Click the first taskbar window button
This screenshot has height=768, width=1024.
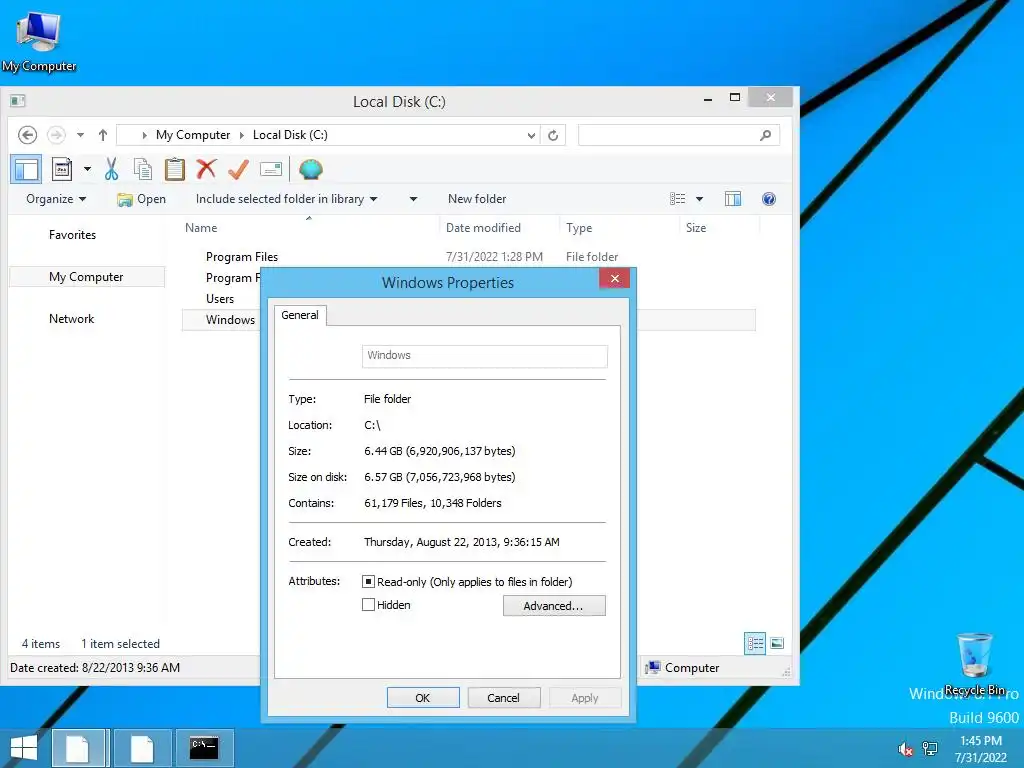tap(78, 748)
